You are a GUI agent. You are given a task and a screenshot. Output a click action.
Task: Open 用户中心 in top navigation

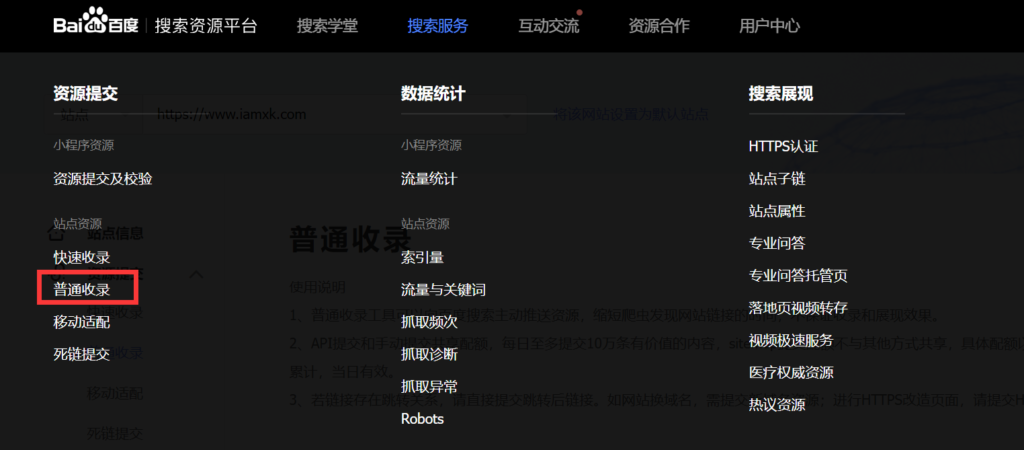(769, 26)
